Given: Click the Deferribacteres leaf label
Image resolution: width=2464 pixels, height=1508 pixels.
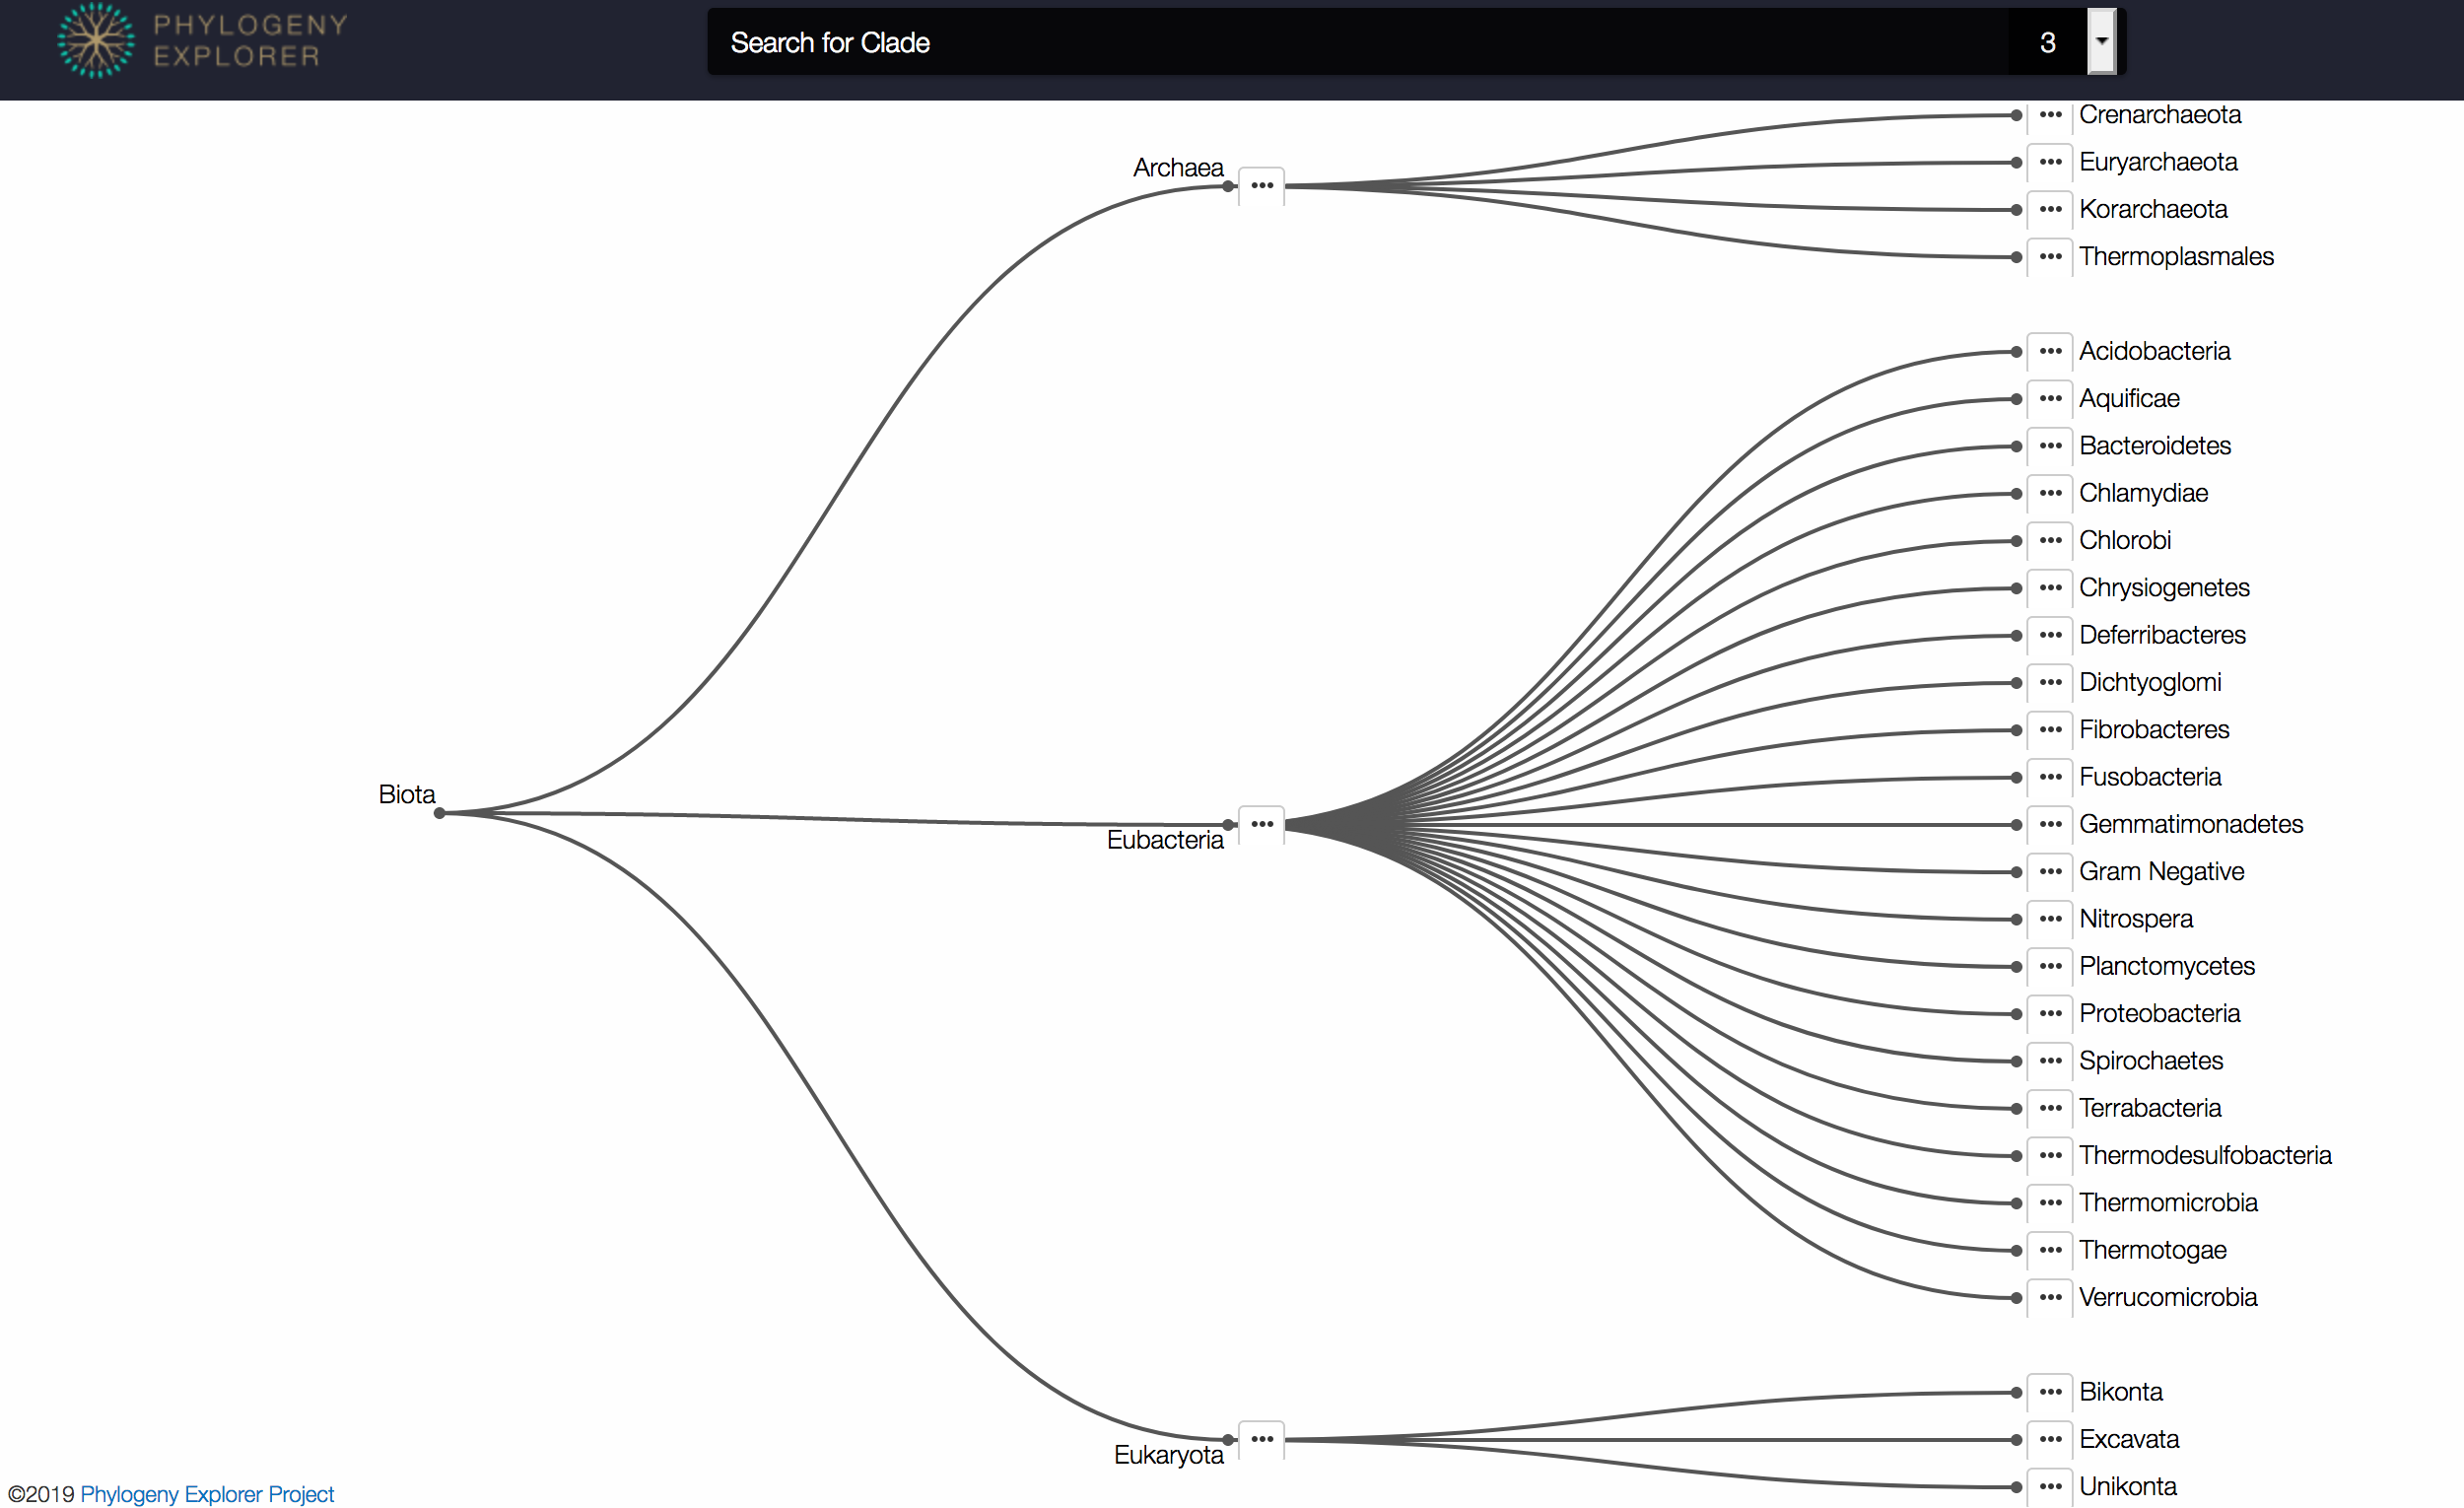Looking at the screenshot, I should pyautogui.click(x=2162, y=636).
